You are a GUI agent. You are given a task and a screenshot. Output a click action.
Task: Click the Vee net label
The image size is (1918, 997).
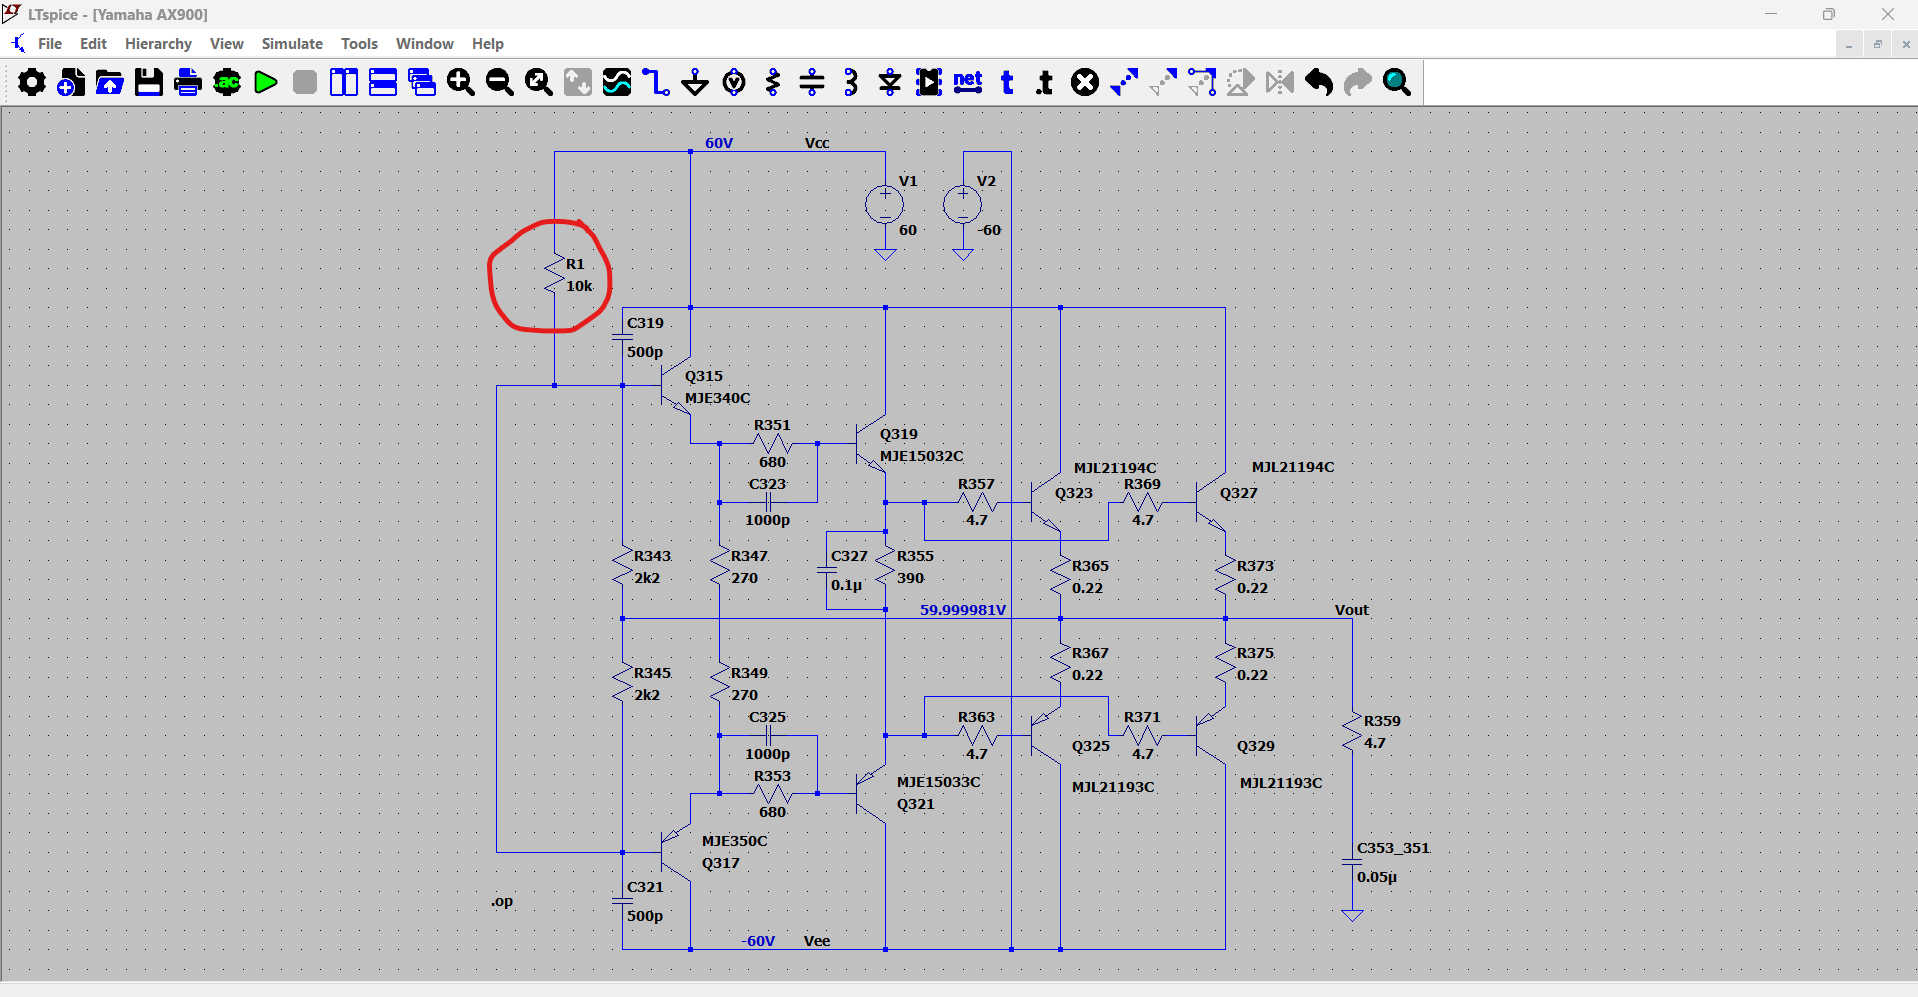817,941
